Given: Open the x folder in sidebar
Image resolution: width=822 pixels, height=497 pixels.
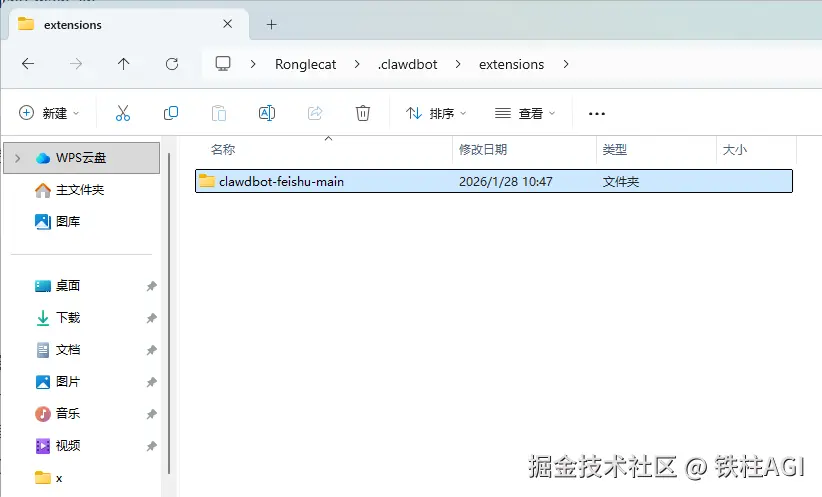Looking at the screenshot, I should 49,478.
